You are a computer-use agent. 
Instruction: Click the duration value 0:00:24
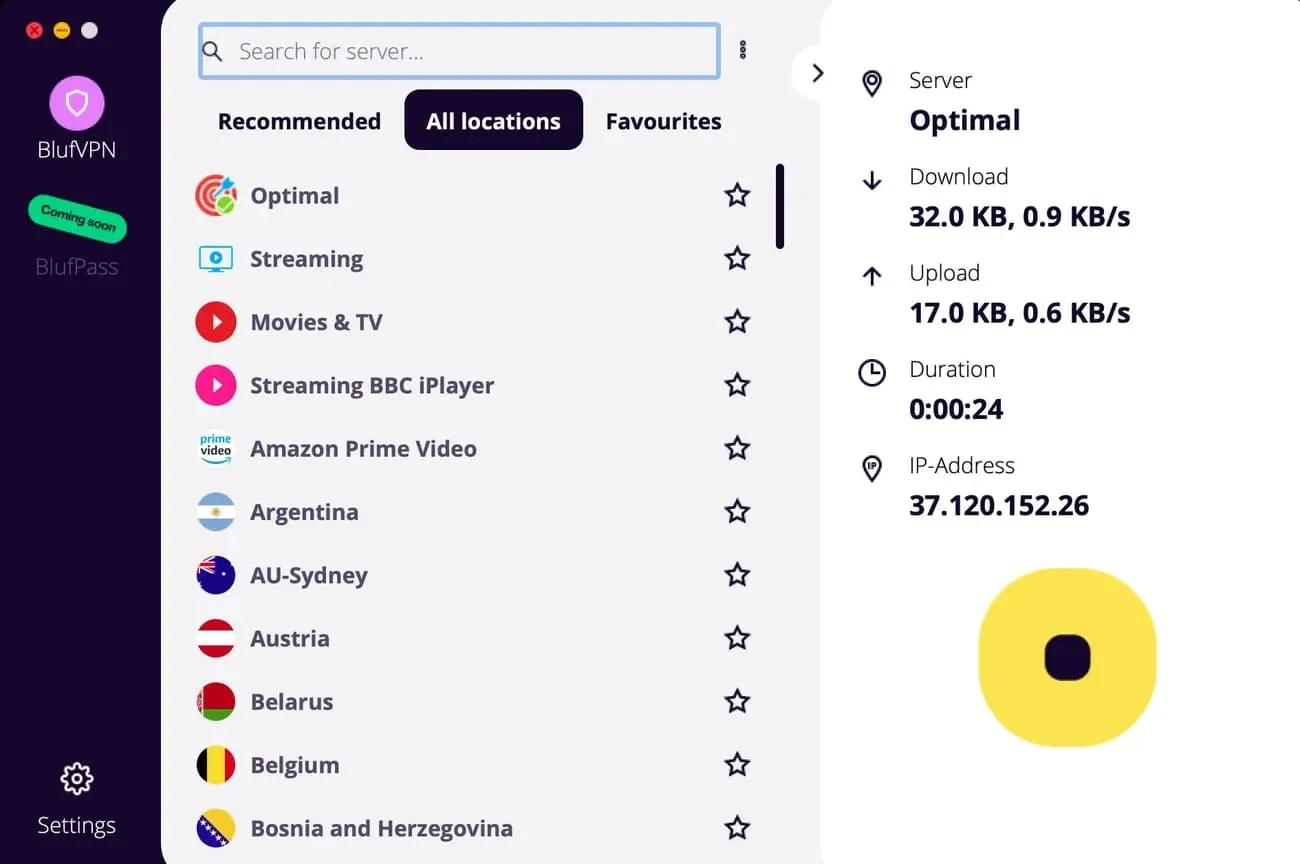pos(956,409)
